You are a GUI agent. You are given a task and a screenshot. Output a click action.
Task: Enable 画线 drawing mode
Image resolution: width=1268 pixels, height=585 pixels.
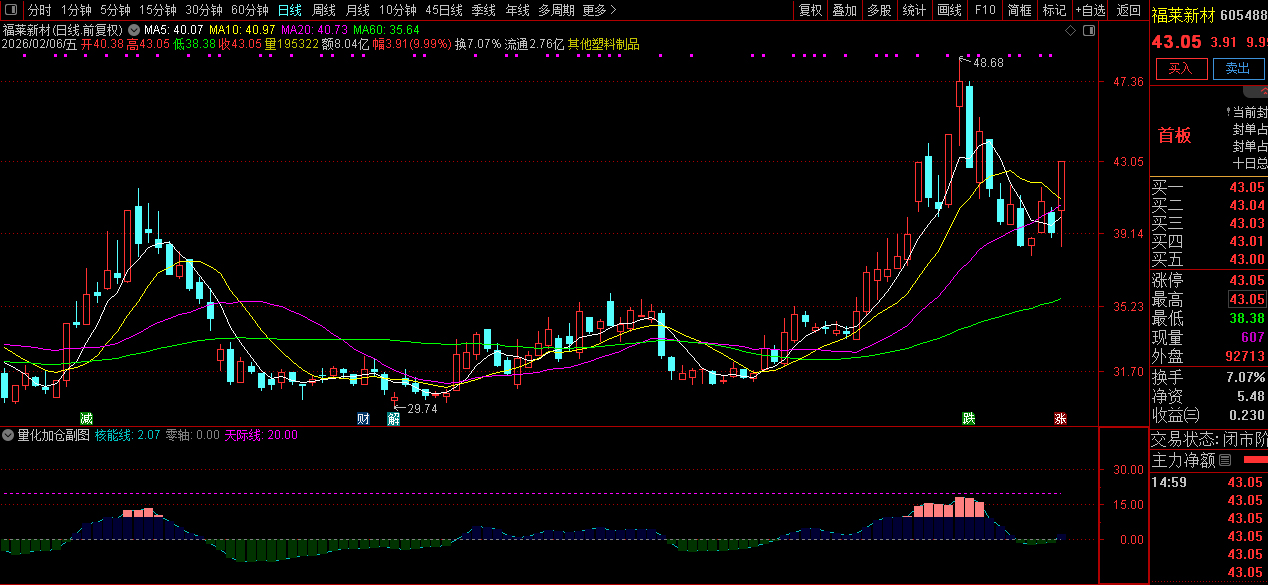(949, 10)
